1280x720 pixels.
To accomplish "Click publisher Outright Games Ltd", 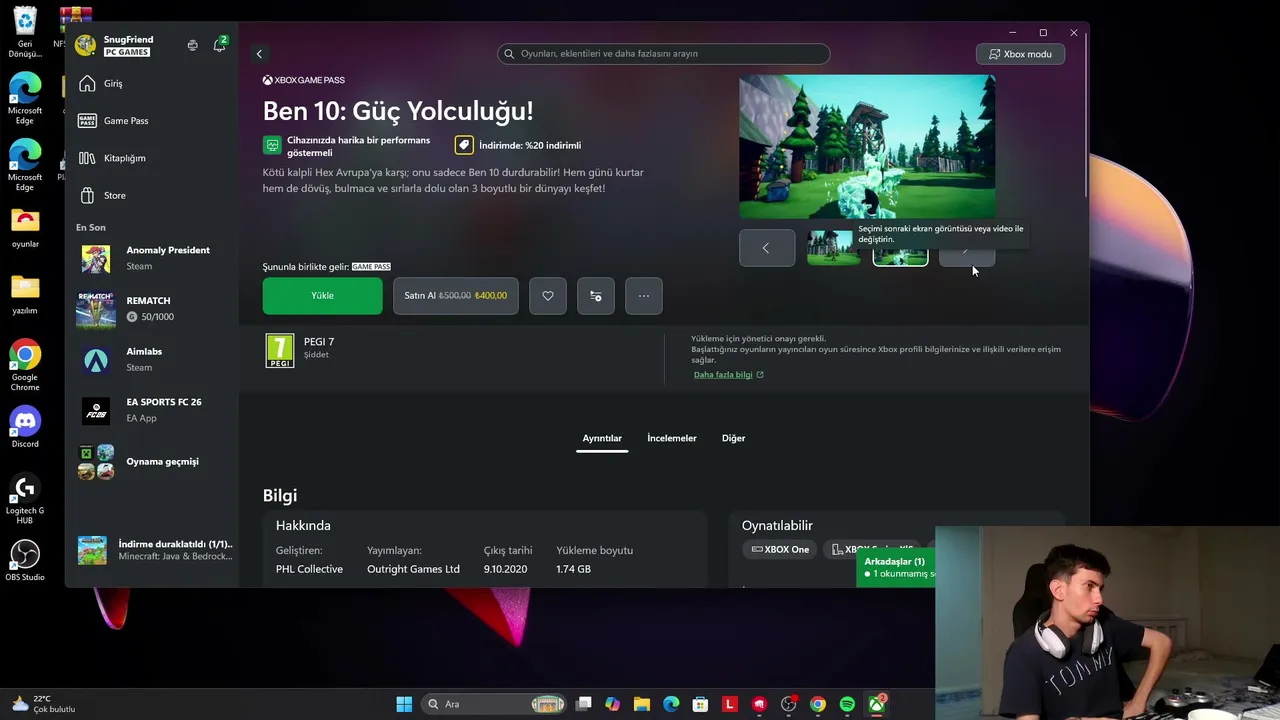I will point(413,569).
